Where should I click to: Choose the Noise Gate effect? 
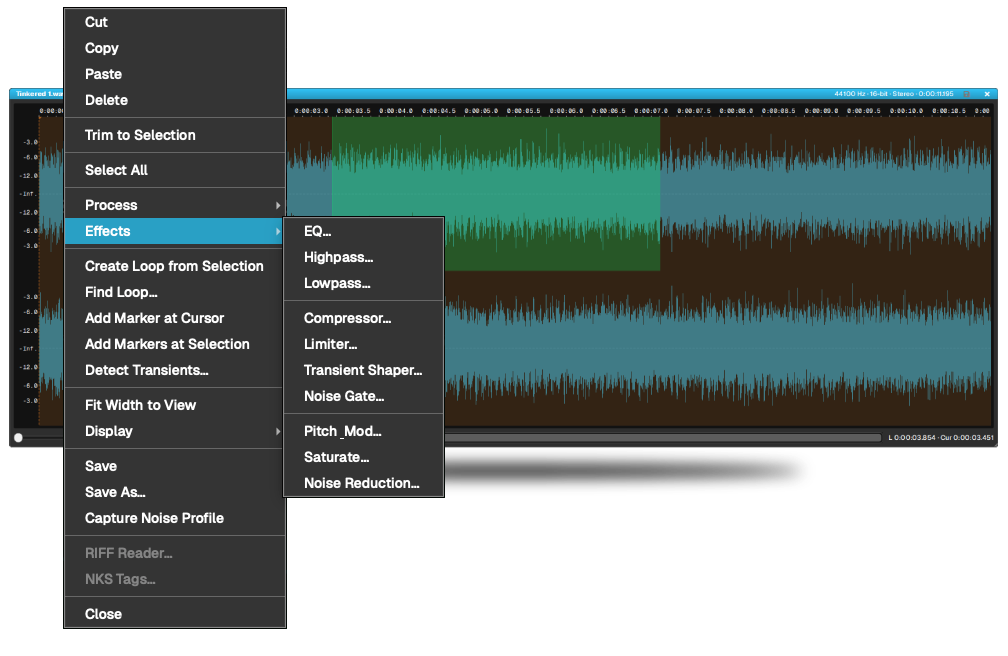[x=364, y=396]
